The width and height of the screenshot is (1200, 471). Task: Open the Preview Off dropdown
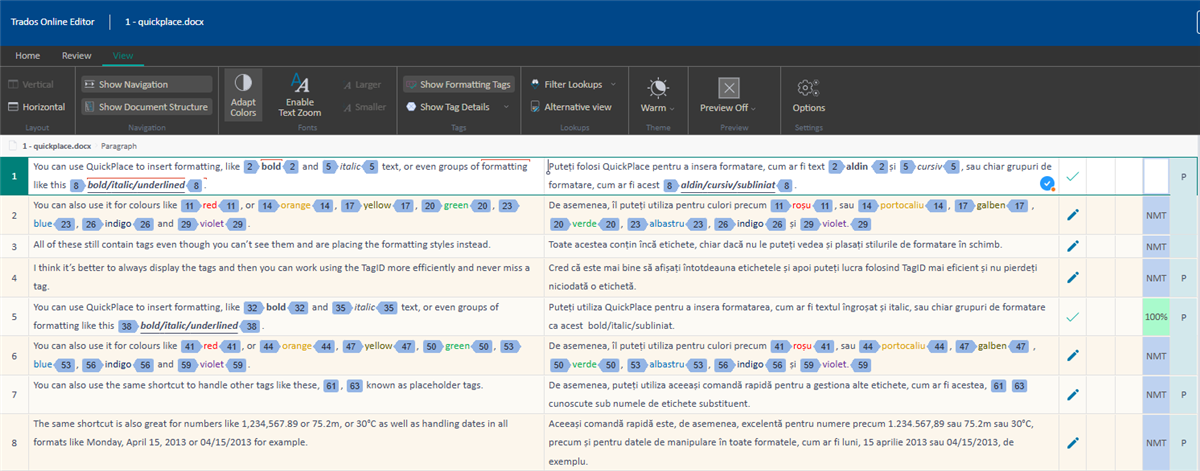pyautogui.click(x=728, y=95)
